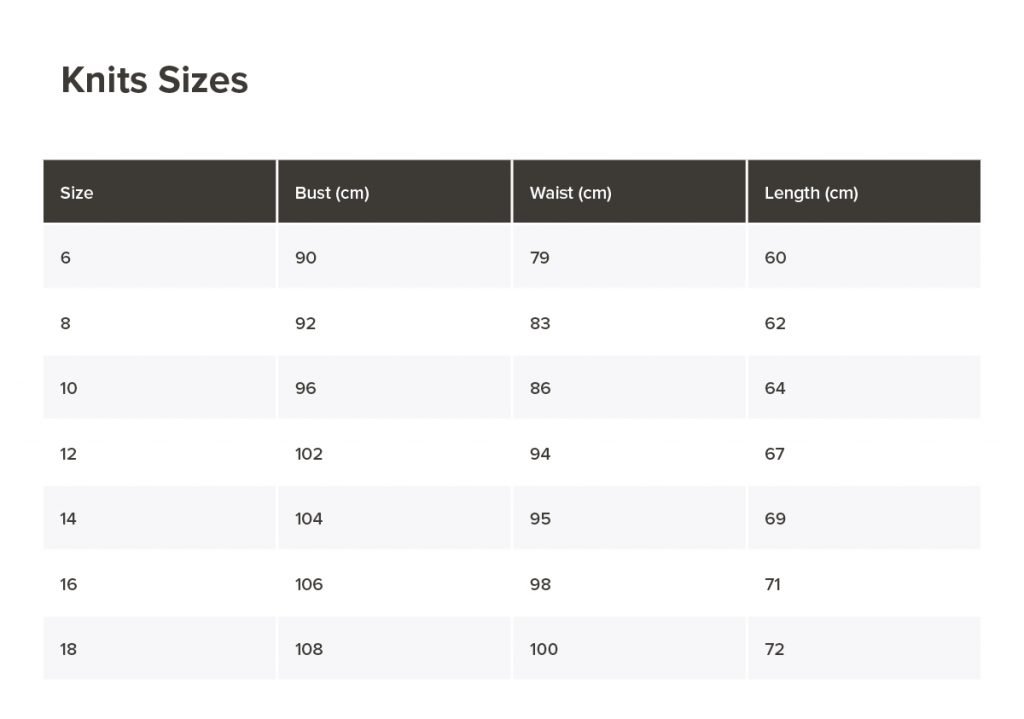Click bust value 90 for size 6
Viewport: 1024px width, 719px height.
(x=306, y=257)
